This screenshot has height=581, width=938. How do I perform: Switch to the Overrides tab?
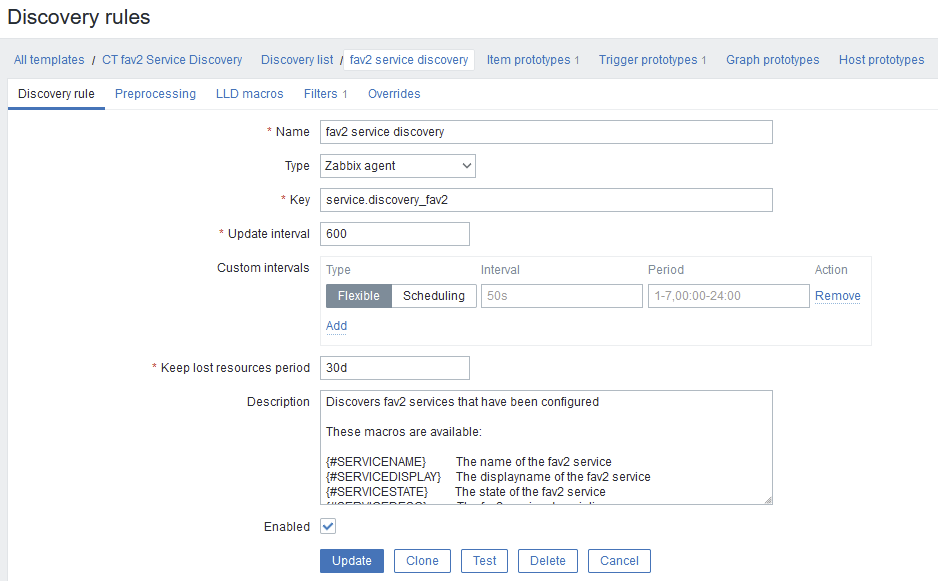tap(394, 94)
